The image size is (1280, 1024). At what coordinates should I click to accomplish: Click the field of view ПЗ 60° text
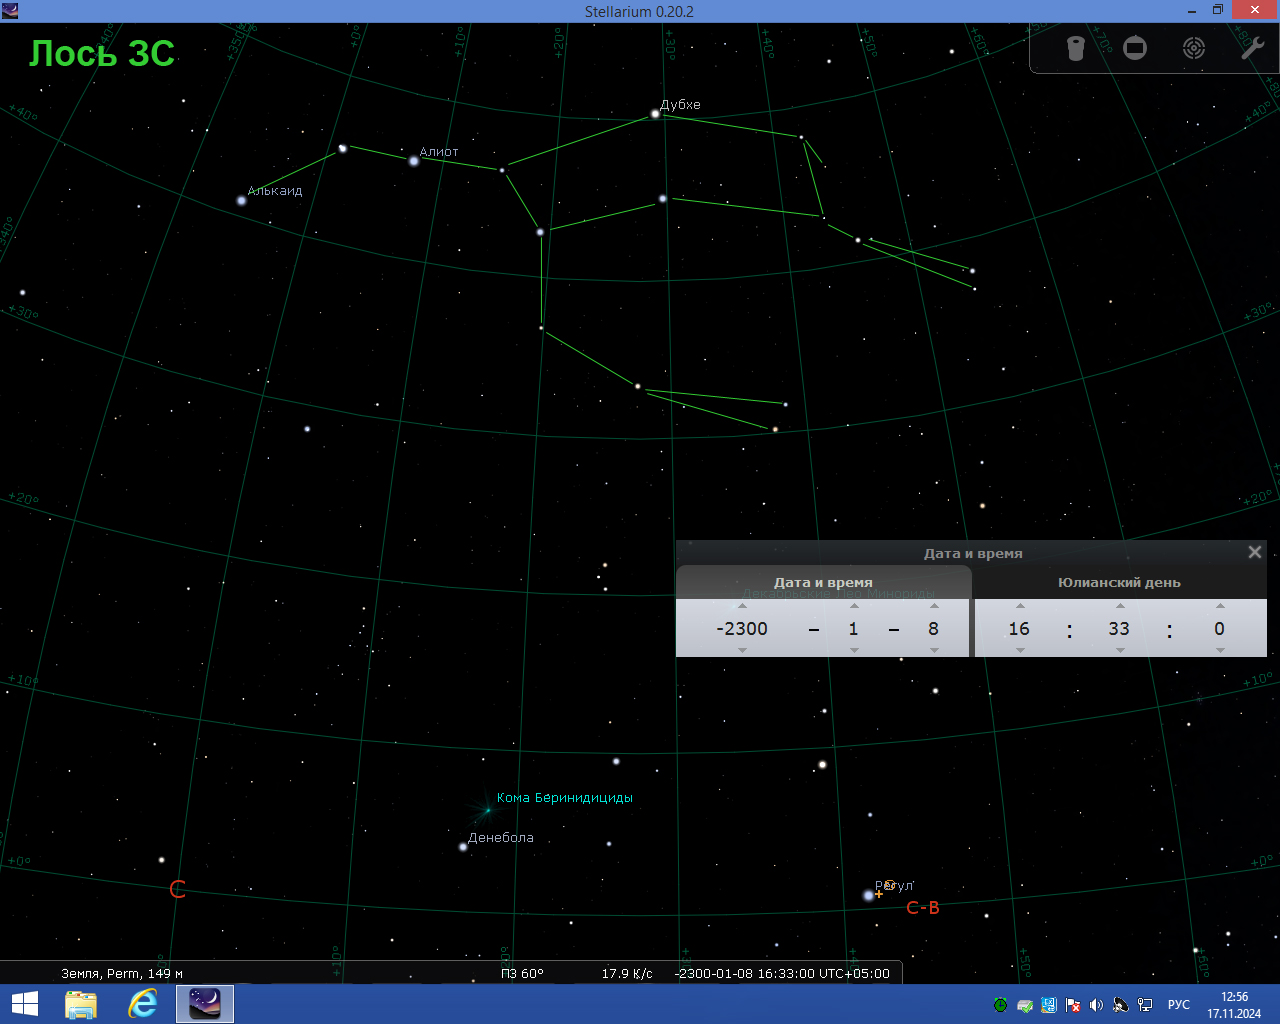pyautogui.click(x=522, y=973)
